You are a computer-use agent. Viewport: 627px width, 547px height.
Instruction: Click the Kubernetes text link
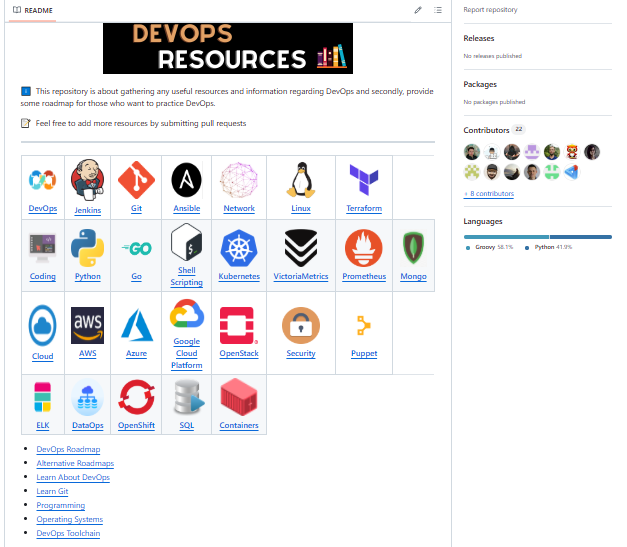pyautogui.click(x=239, y=276)
